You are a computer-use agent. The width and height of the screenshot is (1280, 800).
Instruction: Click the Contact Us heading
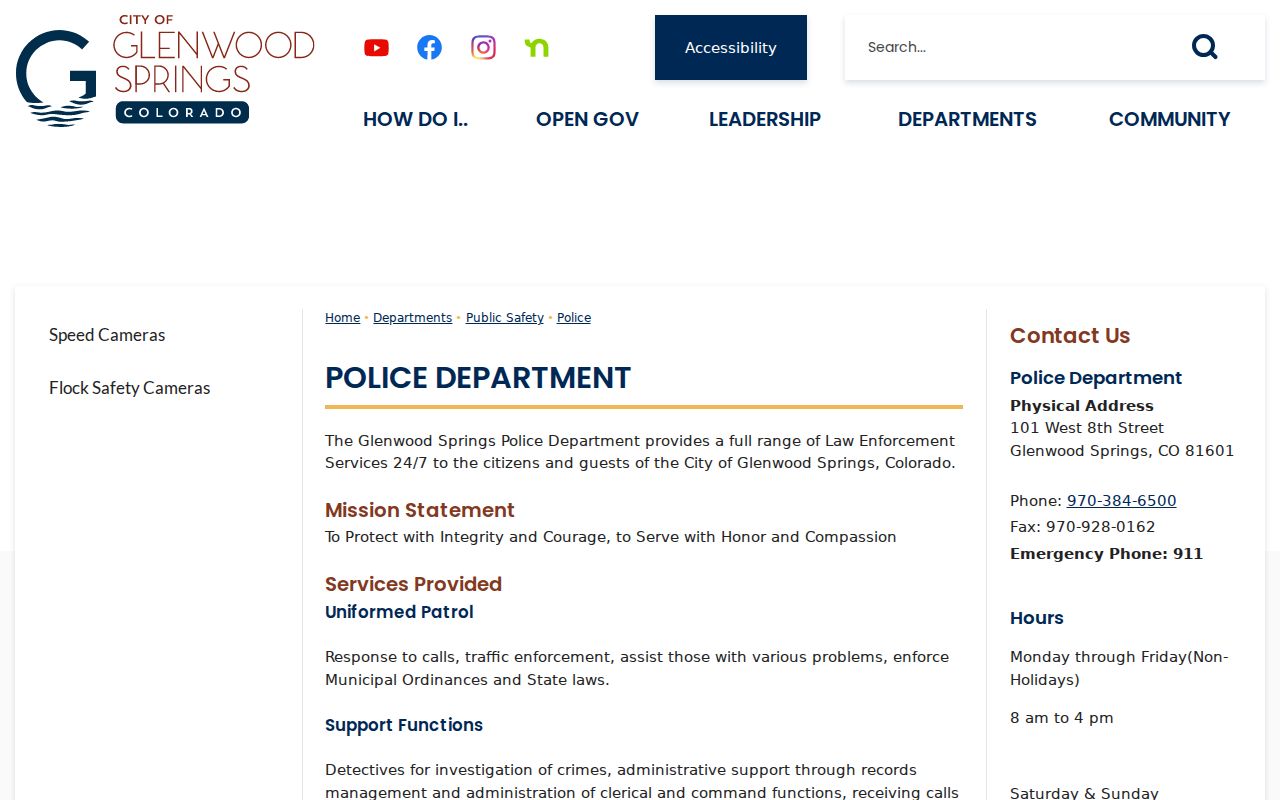(1070, 336)
